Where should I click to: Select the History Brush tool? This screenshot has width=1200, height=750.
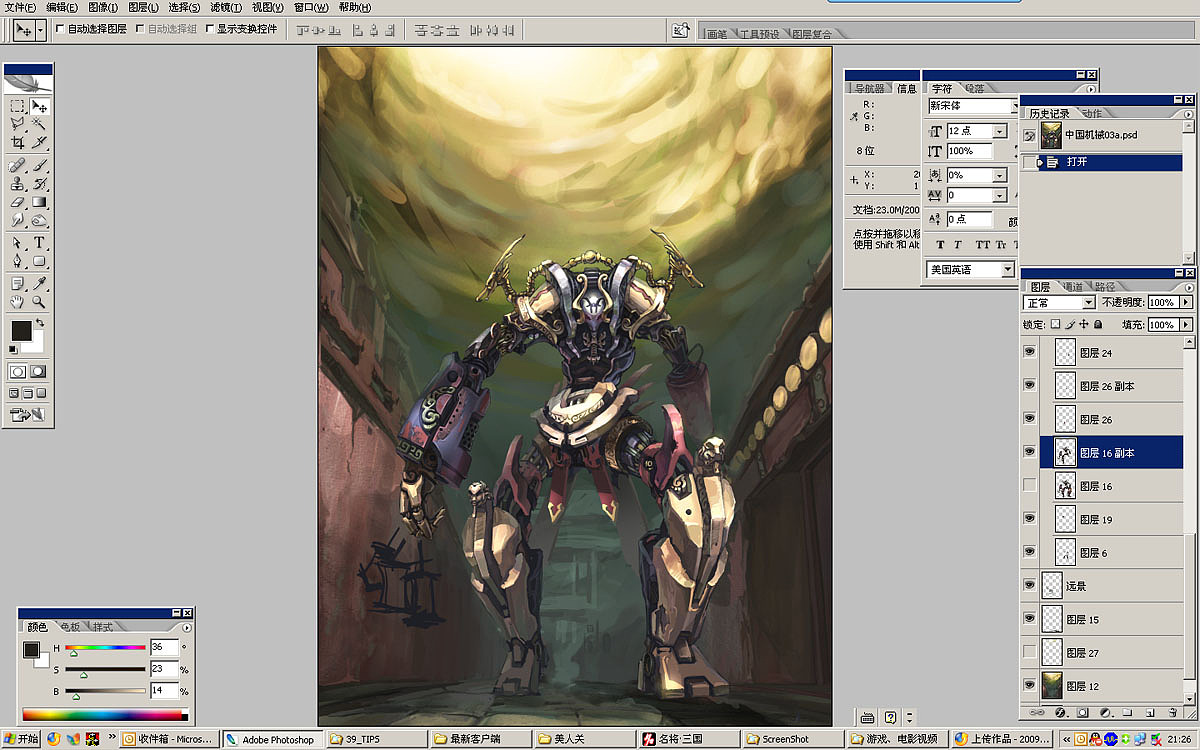39,184
